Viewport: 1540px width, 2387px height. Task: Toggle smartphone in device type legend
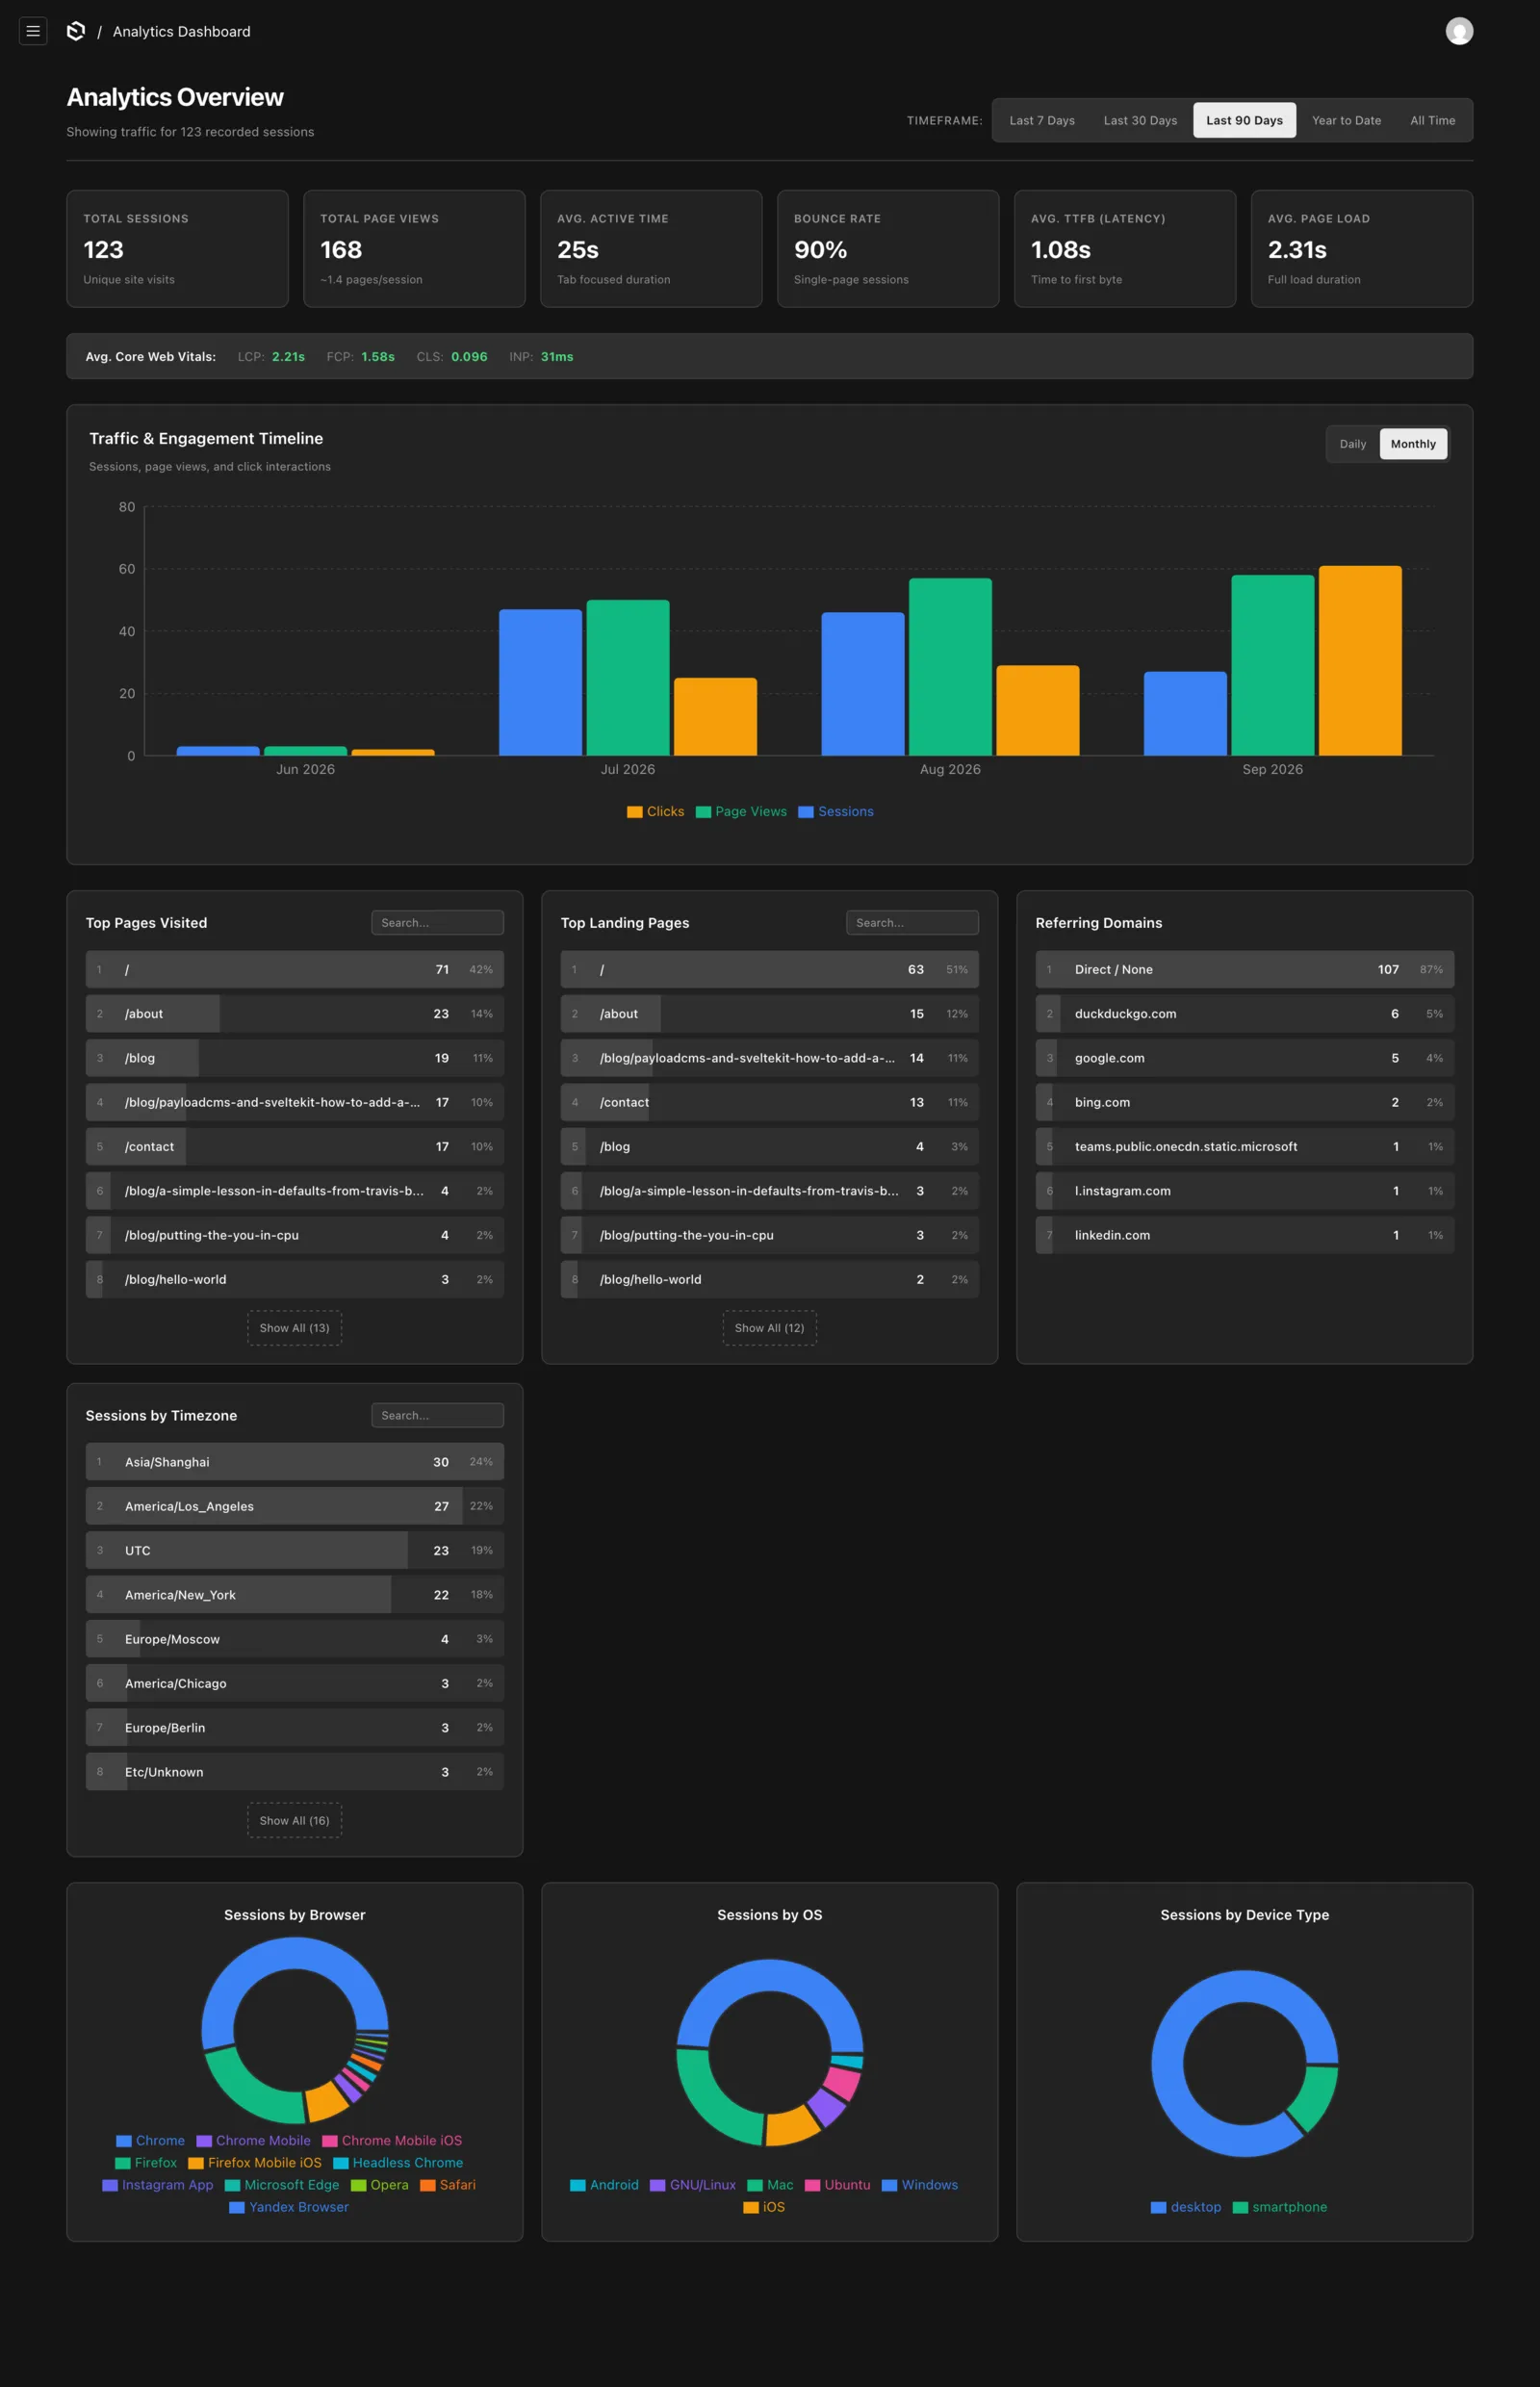click(1280, 2206)
